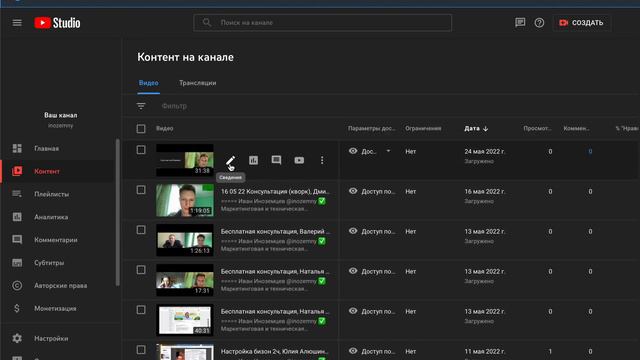Open Субтитры in the sidebar

49,263
